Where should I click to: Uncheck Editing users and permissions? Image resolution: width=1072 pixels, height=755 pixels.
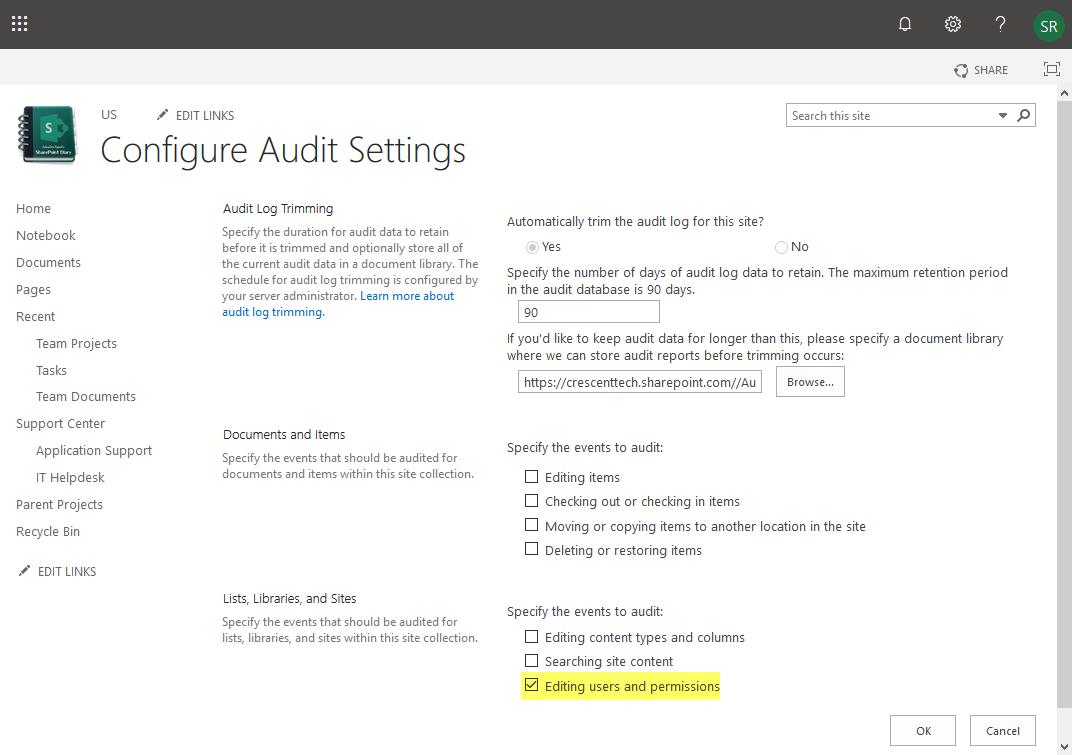(x=531, y=685)
